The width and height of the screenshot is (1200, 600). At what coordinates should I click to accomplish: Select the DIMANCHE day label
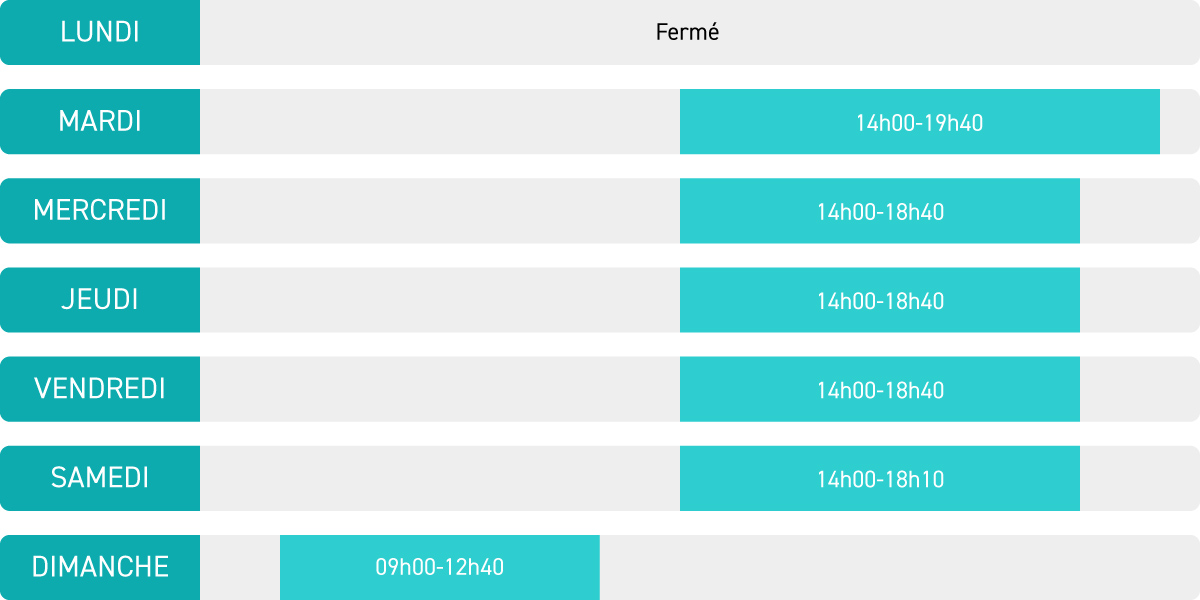tap(100, 567)
